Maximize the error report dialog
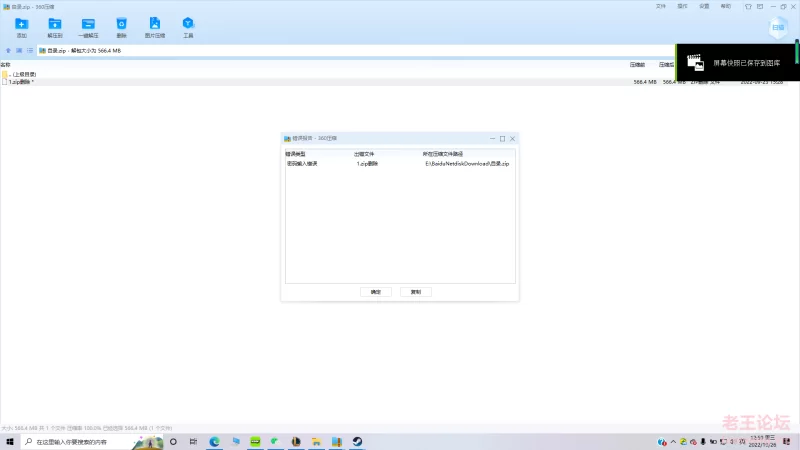The height and width of the screenshot is (450, 800). tap(503, 138)
